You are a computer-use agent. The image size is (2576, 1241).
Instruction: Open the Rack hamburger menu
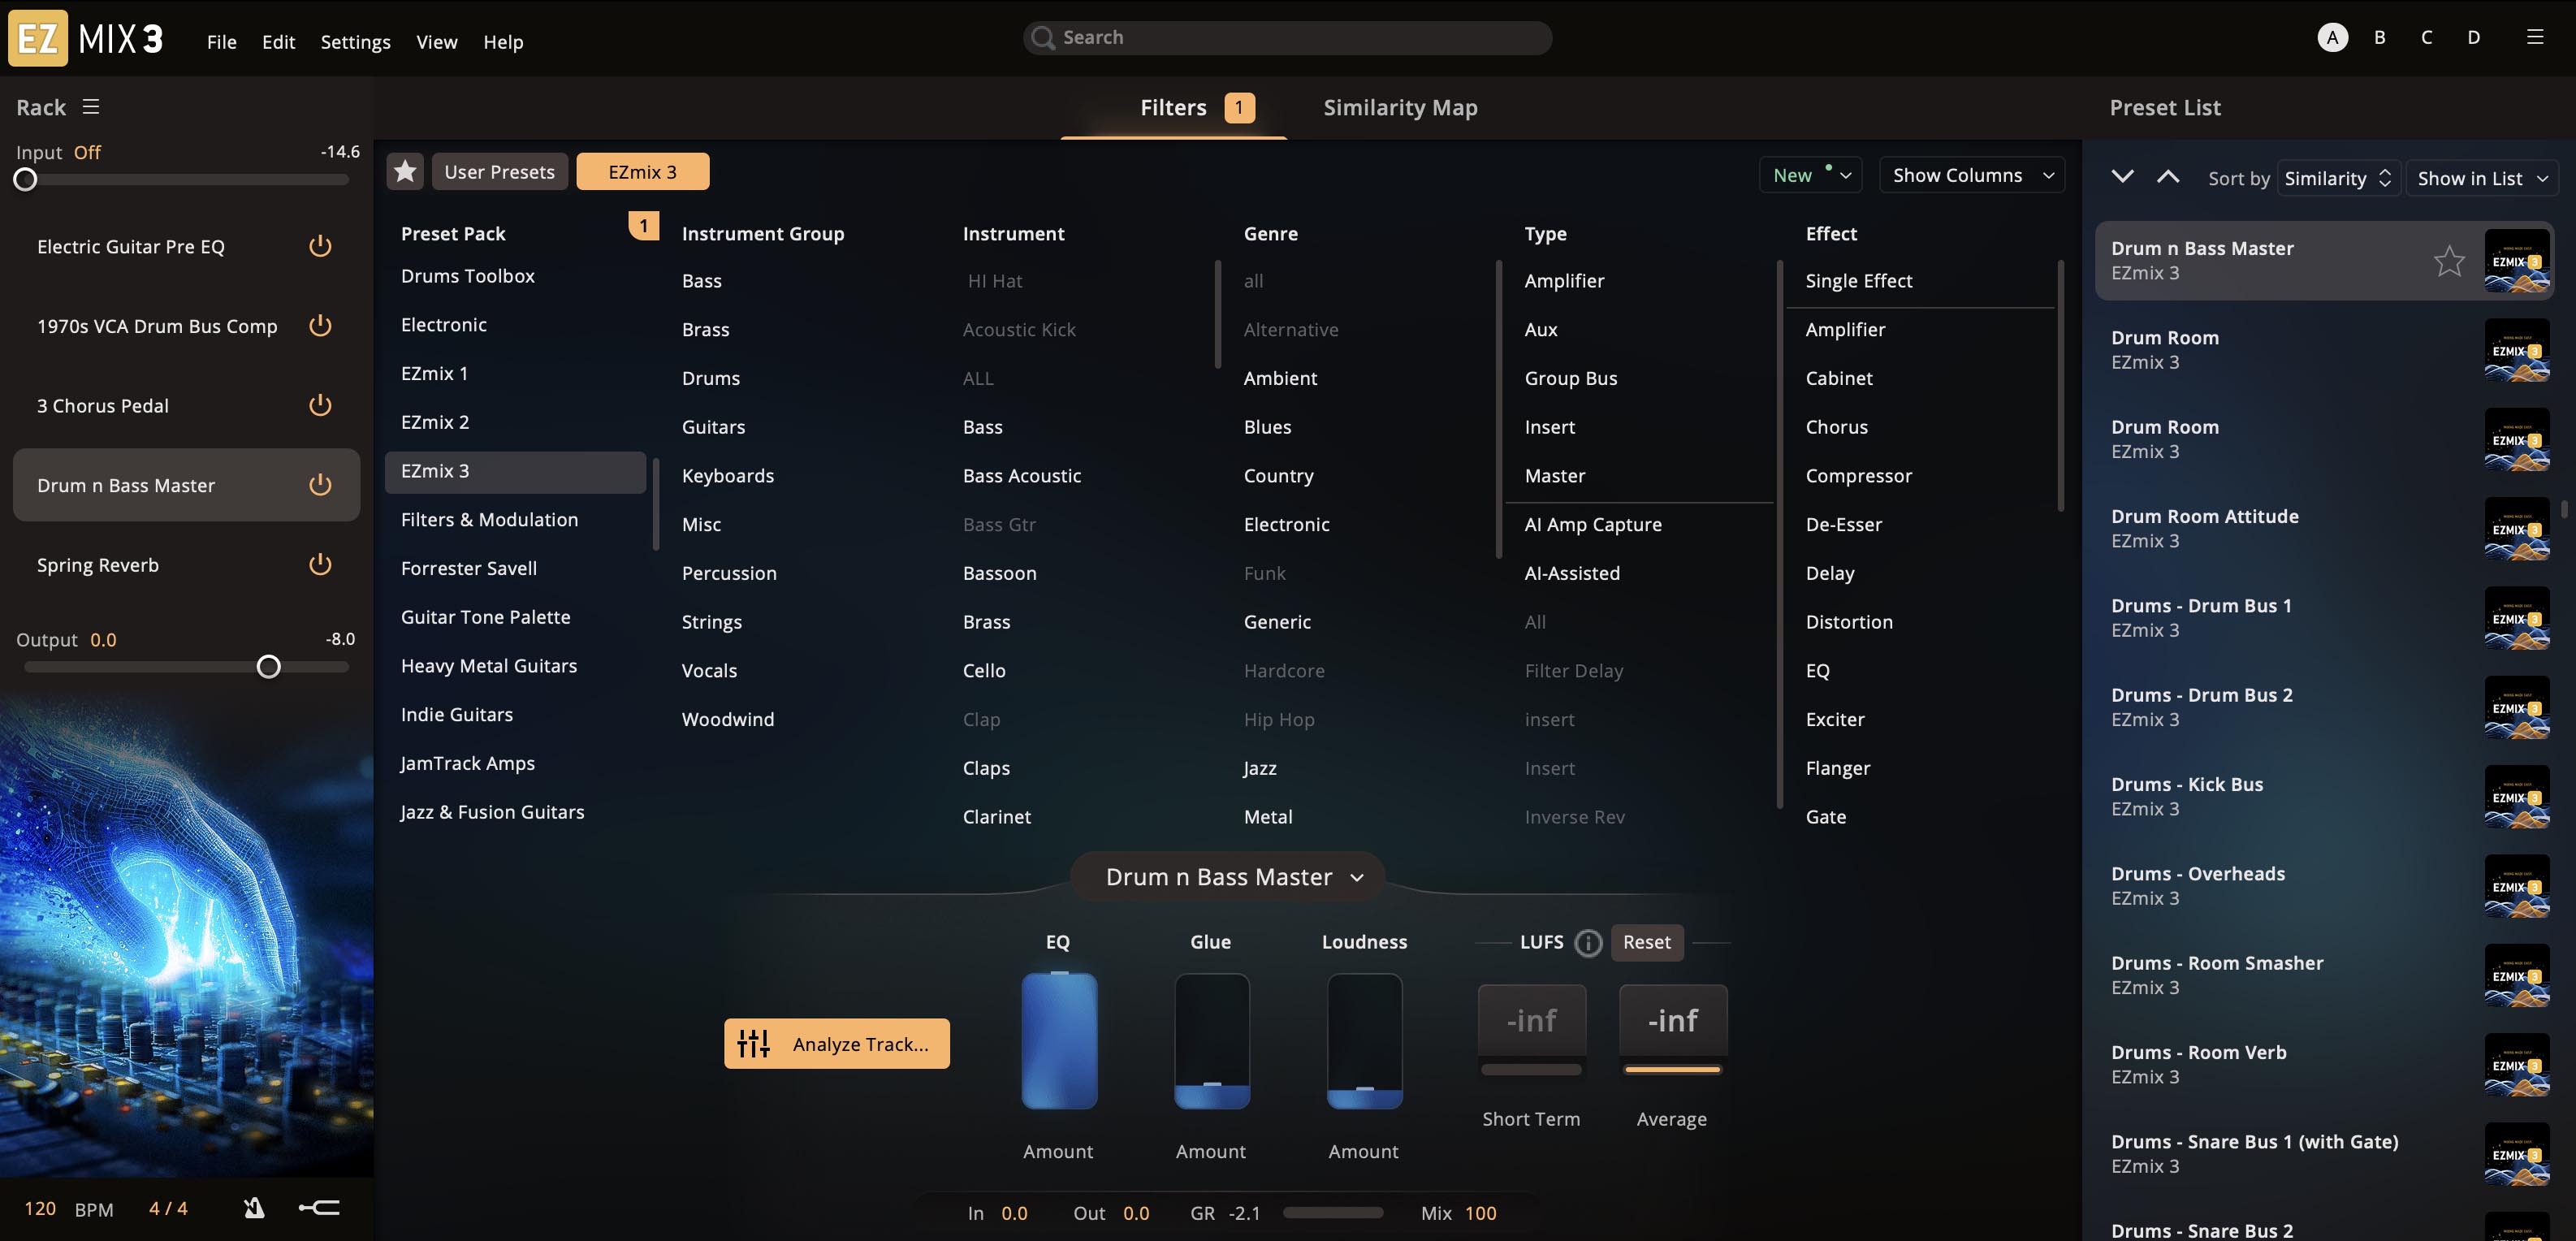coord(91,107)
